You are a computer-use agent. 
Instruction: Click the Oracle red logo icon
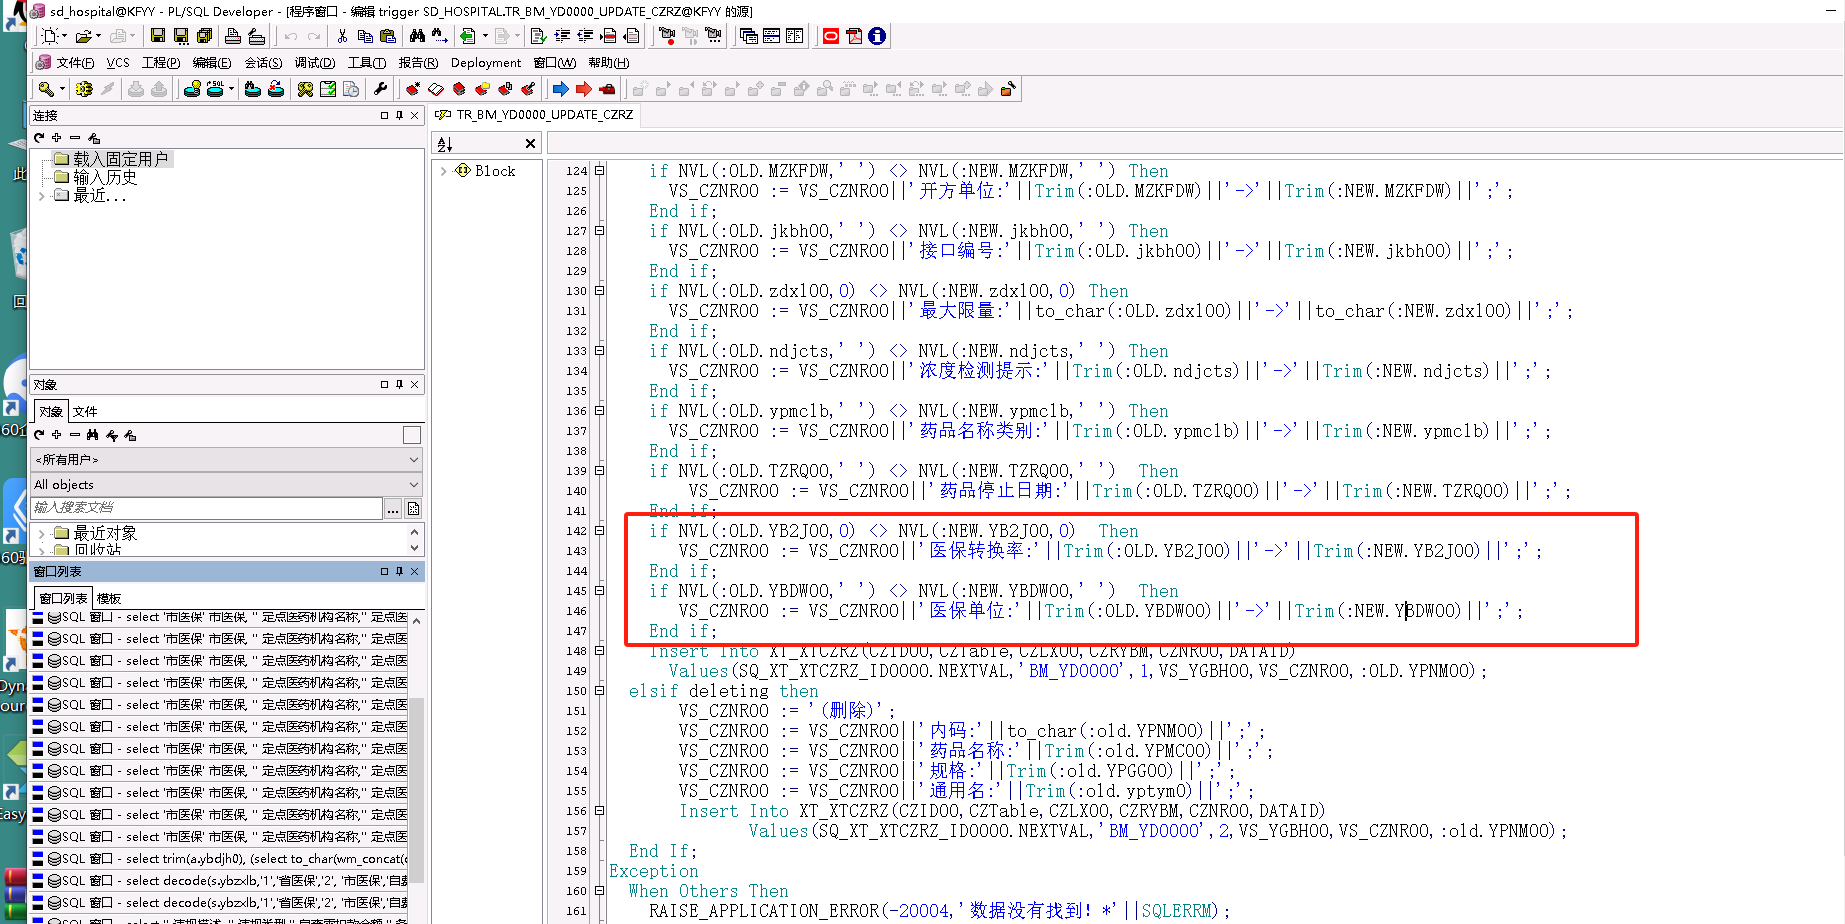click(830, 36)
